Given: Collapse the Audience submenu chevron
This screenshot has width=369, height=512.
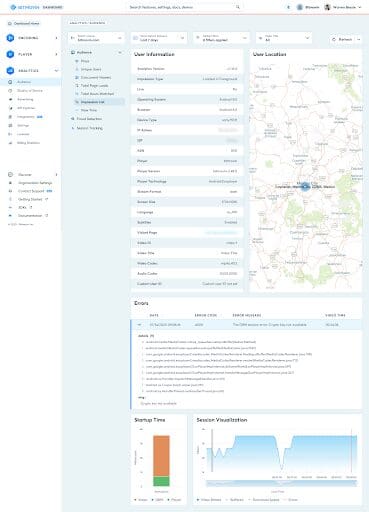Looking at the screenshot, I should (120, 53).
